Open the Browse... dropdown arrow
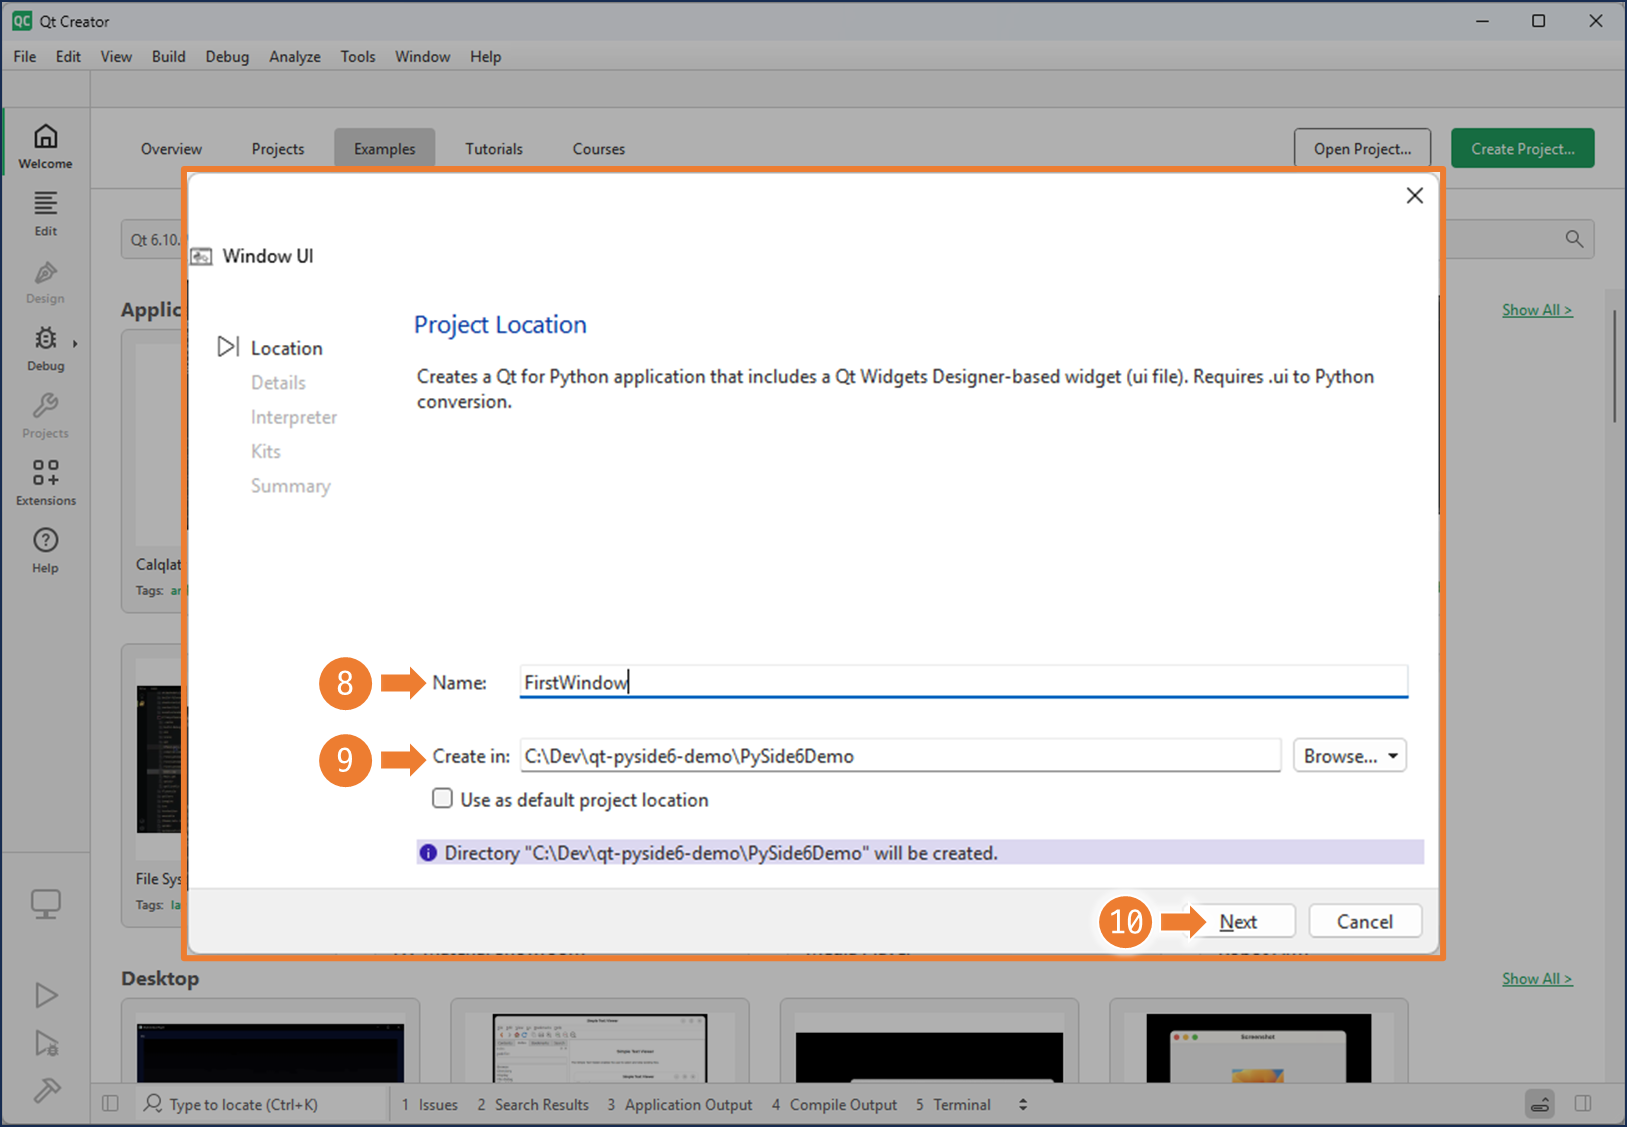This screenshot has height=1127, width=1627. pyautogui.click(x=1393, y=756)
